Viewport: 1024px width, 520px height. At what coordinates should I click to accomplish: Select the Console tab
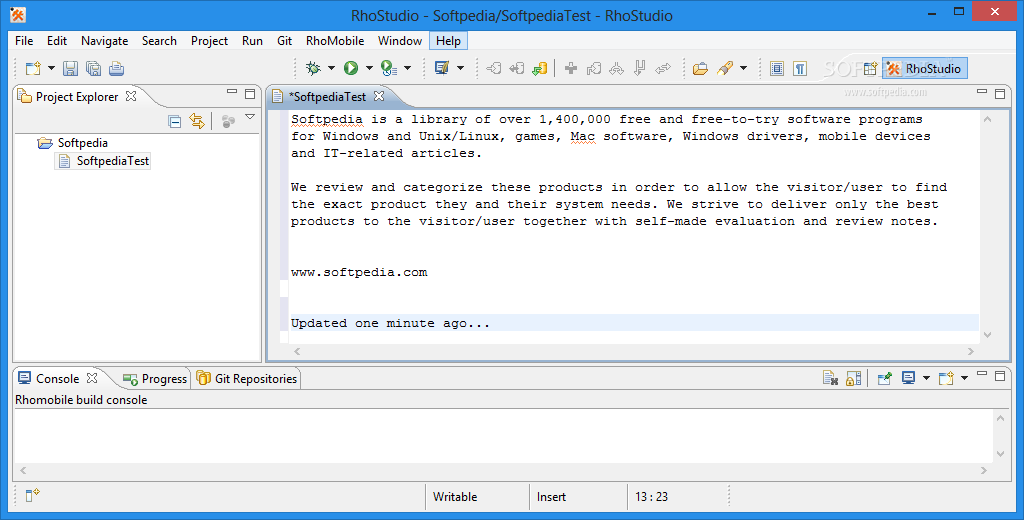[x=57, y=379]
